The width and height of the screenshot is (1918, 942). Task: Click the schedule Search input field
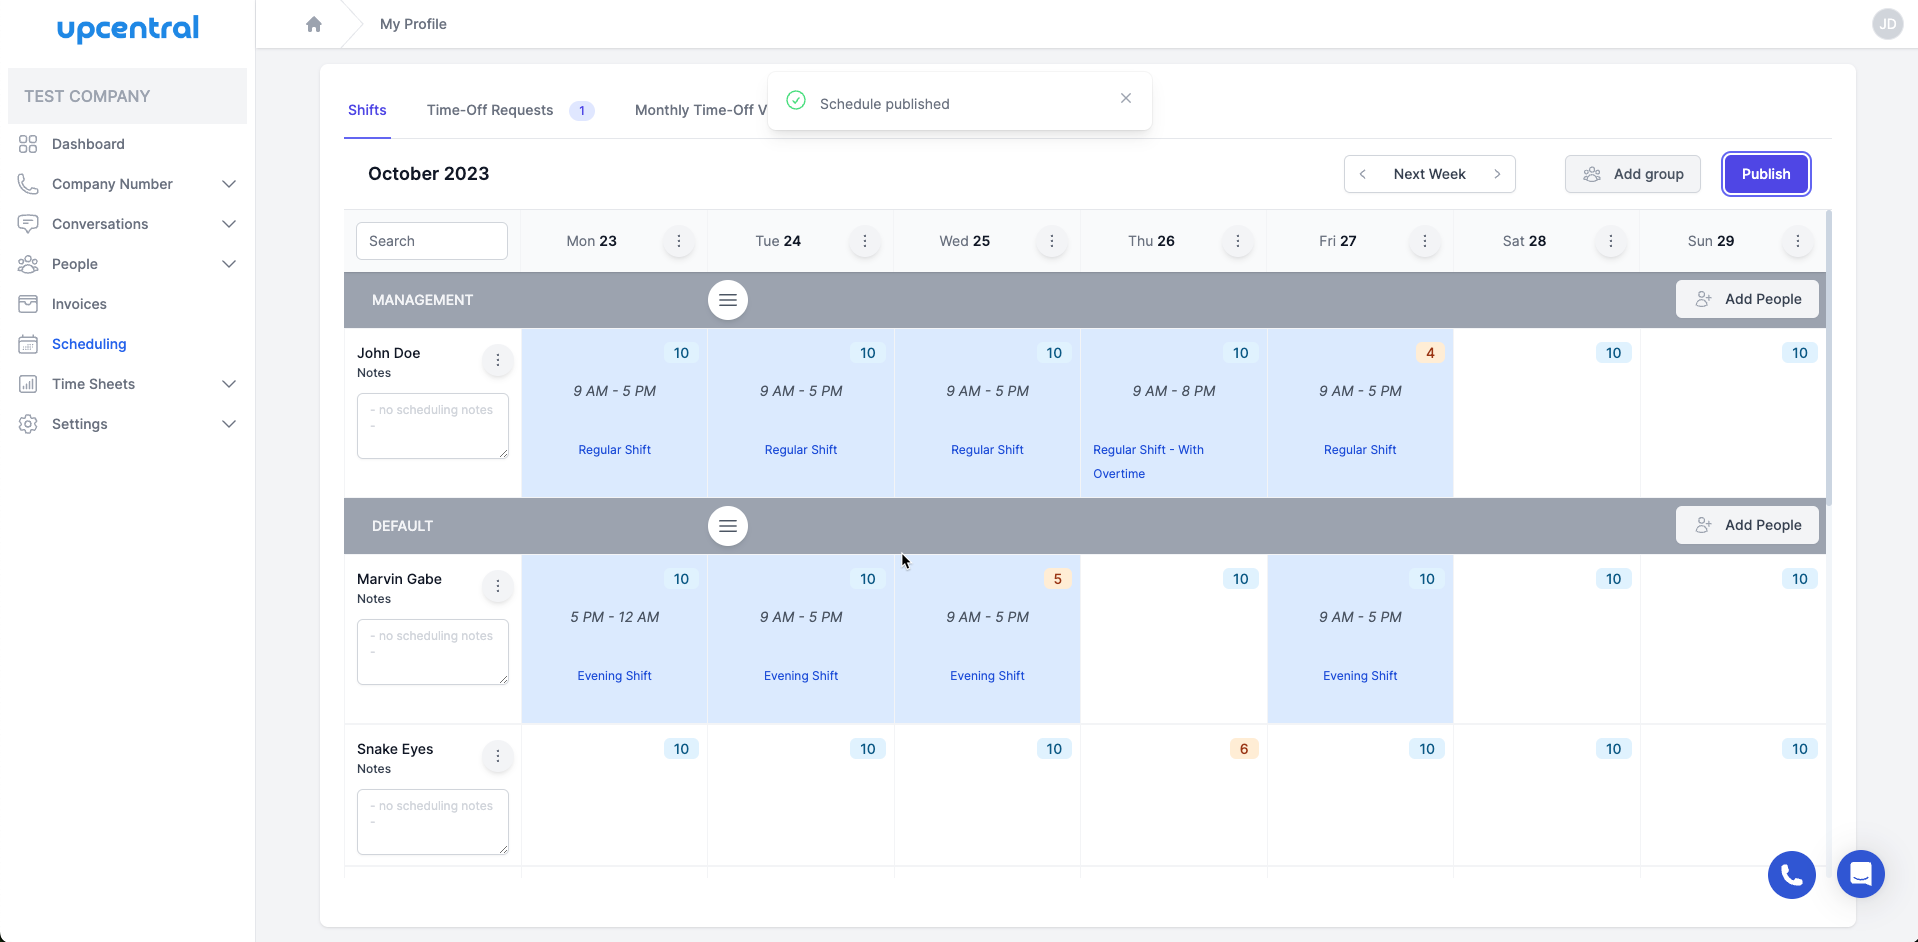coord(432,241)
